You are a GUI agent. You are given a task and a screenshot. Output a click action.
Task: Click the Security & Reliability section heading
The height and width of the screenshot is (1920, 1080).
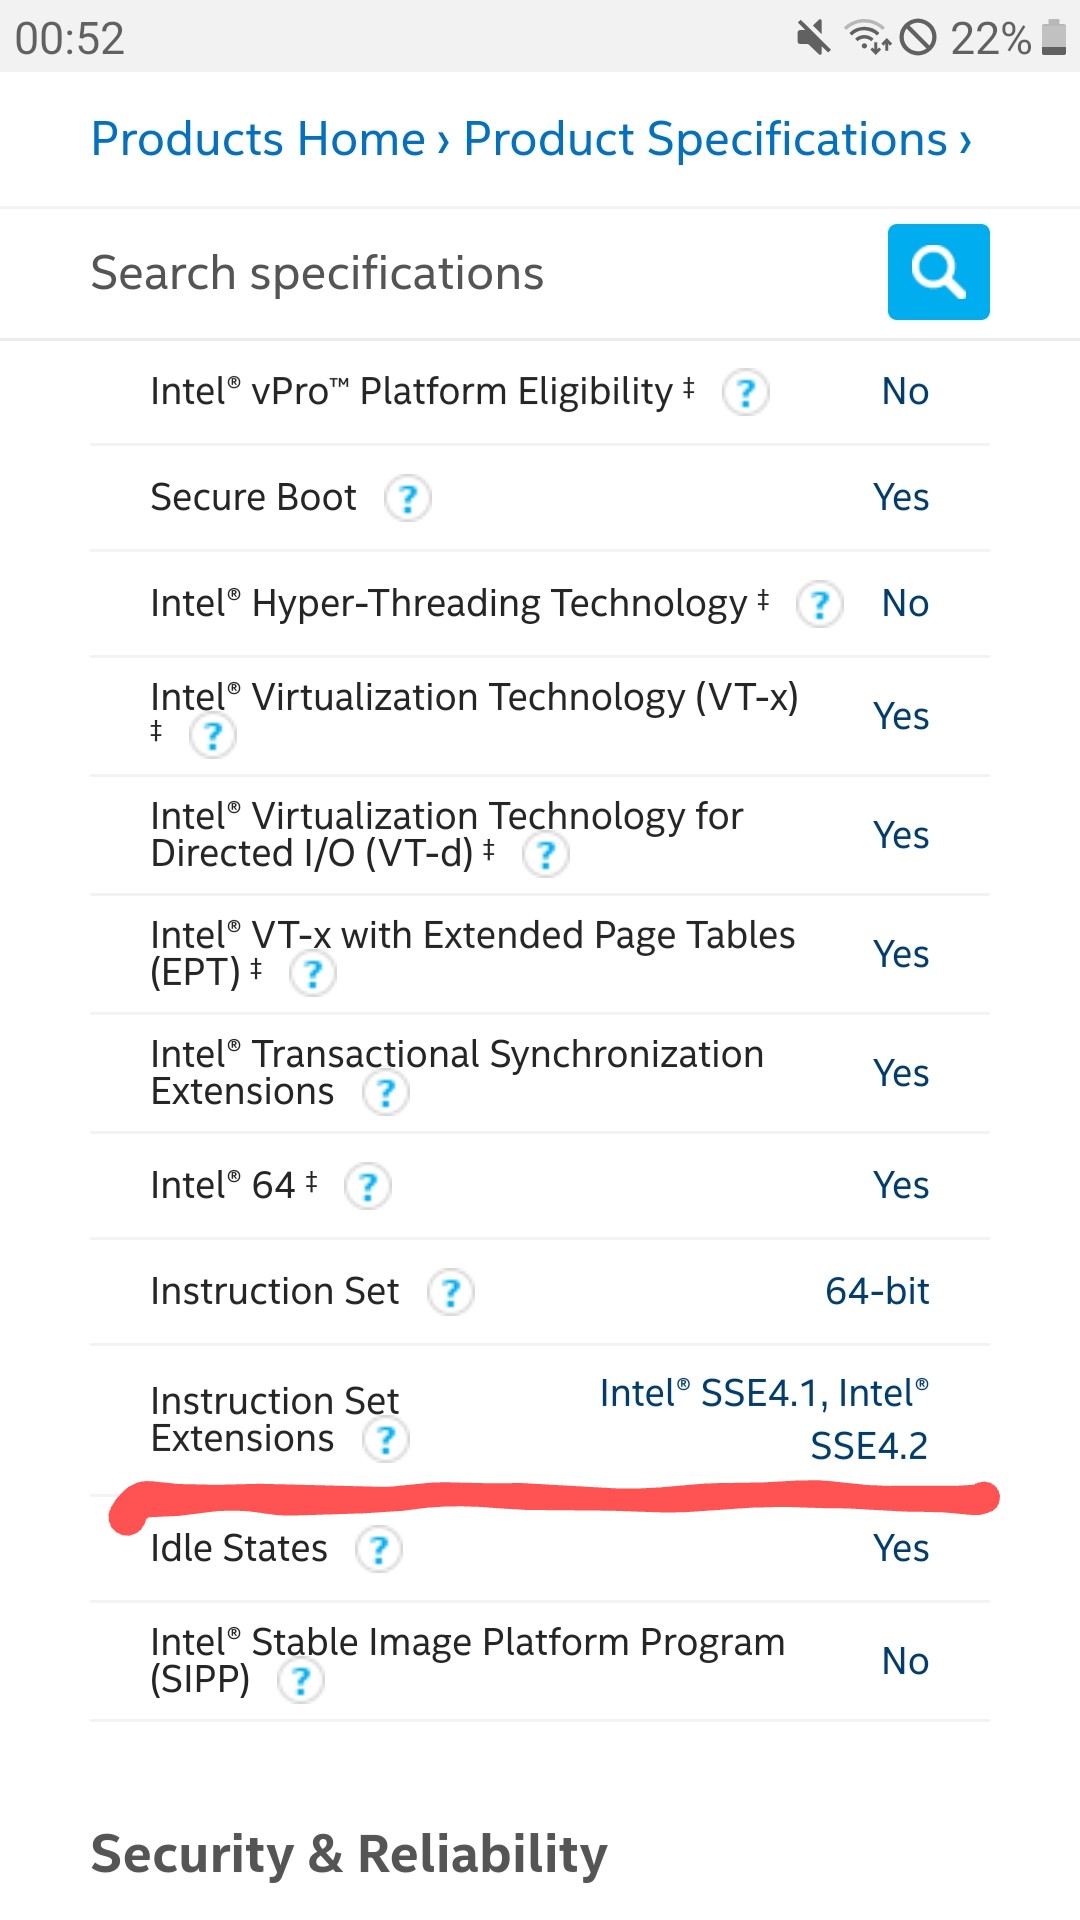pyautogui.click(x=349, y=1853)
